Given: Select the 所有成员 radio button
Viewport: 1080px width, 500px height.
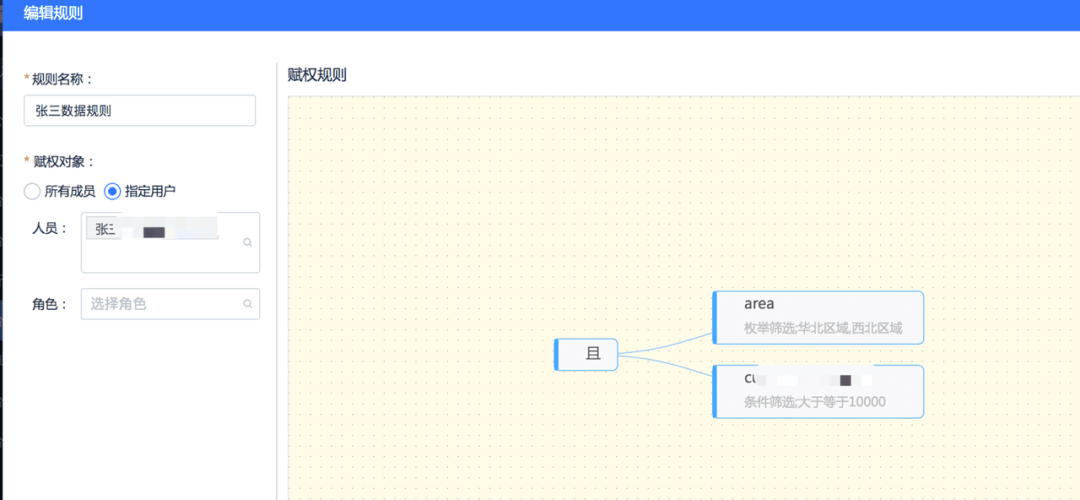Looking at the screenshot, I should [x=32, y=191].
